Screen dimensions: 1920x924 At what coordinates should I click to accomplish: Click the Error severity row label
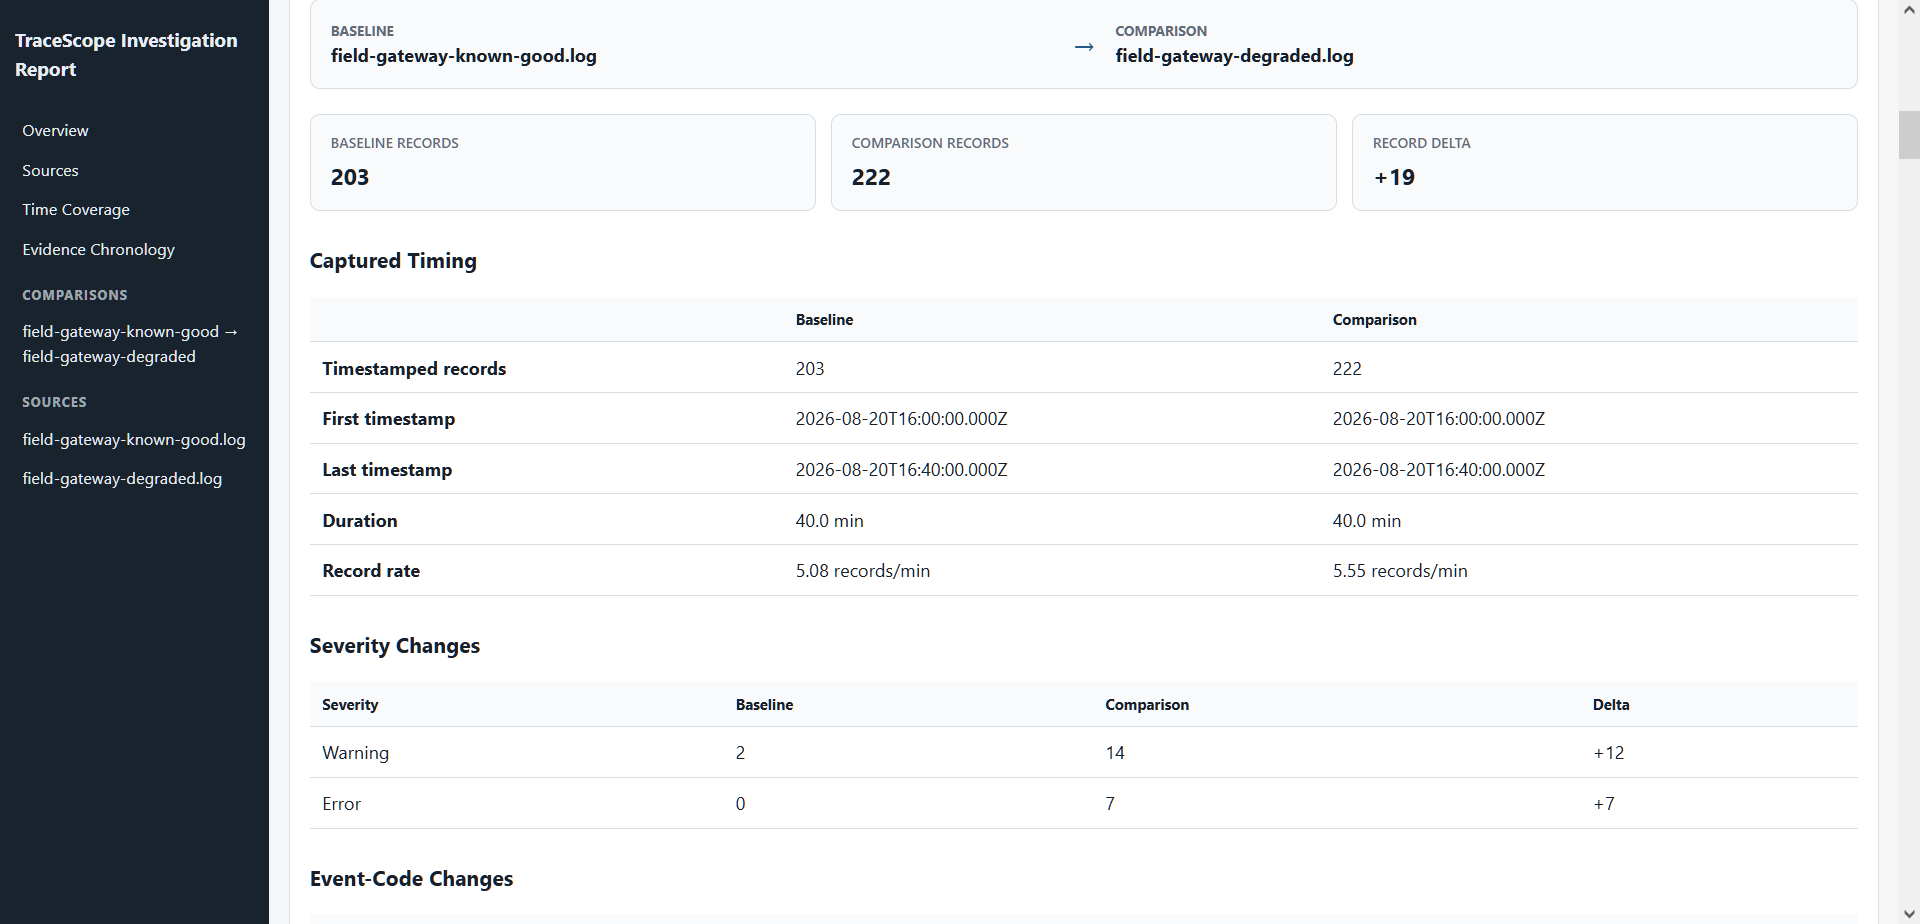coord(341,804)
